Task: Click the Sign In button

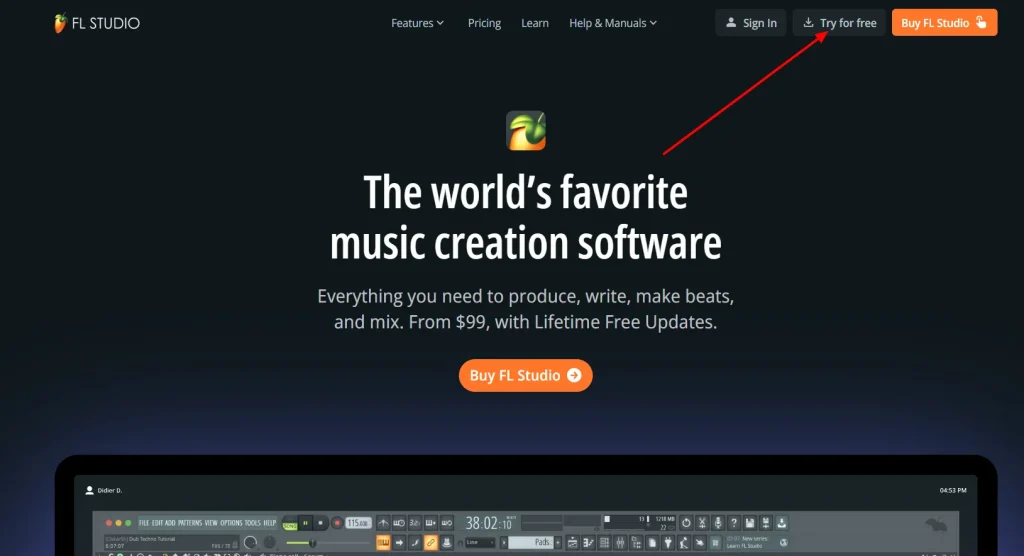Action: (x=750, y=23)
